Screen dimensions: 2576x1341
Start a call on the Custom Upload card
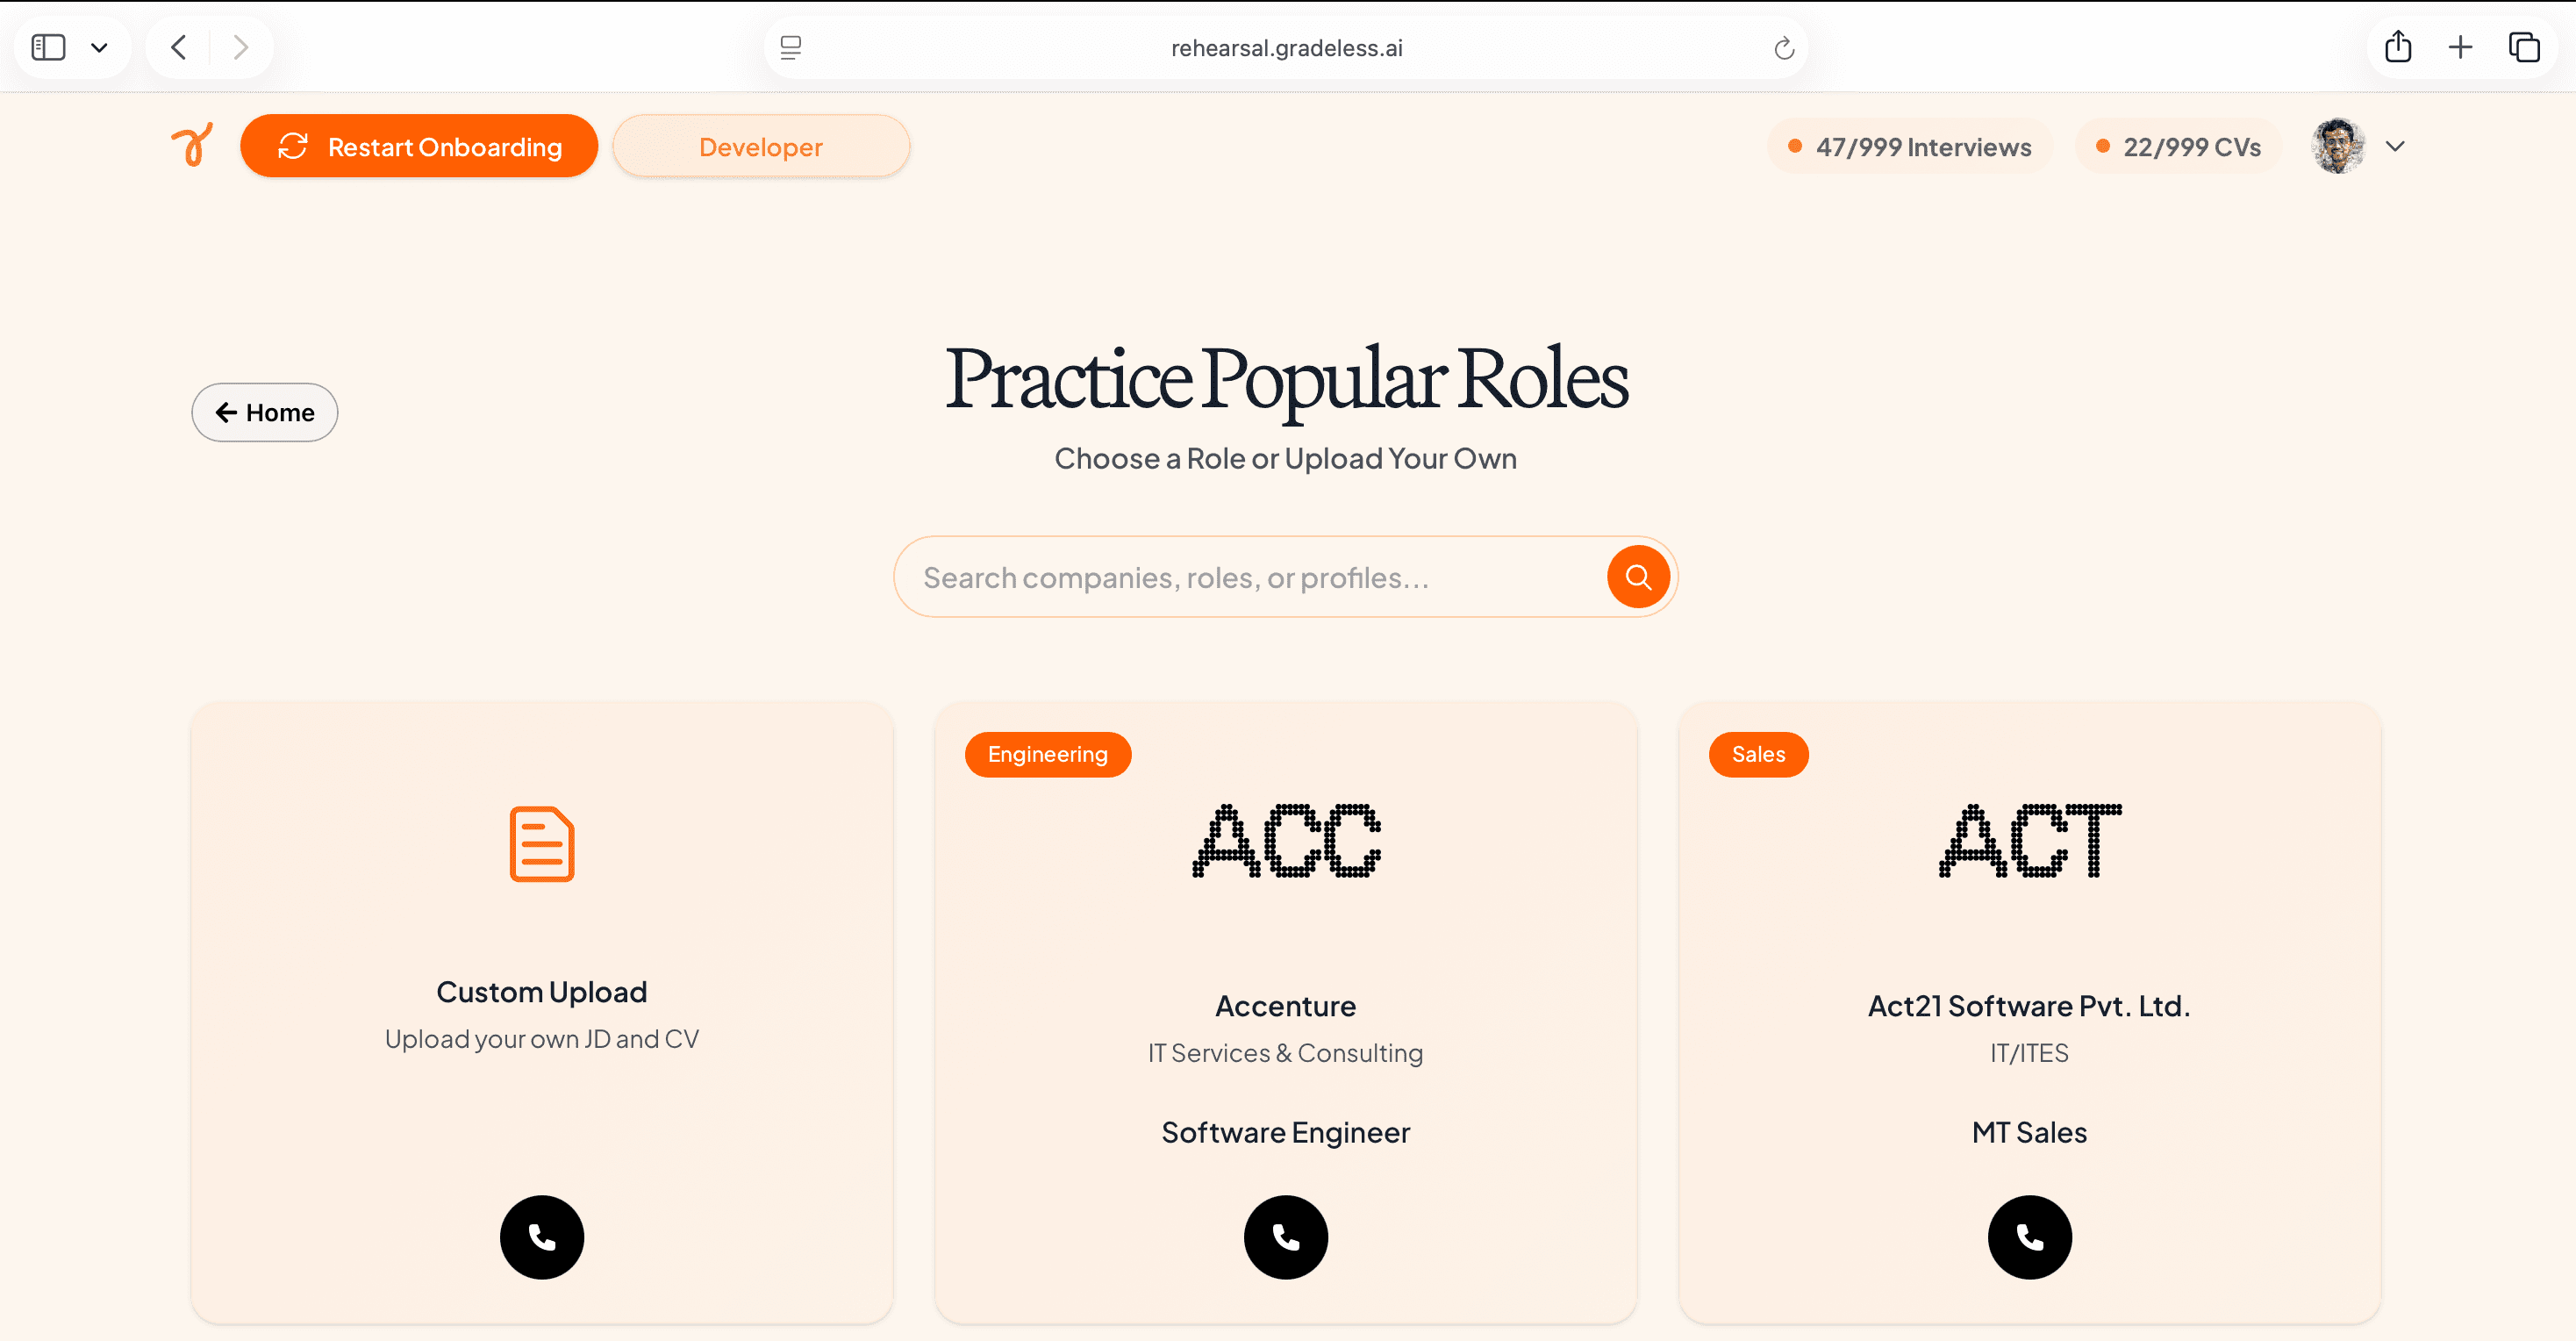click(x=542, y=1237)
